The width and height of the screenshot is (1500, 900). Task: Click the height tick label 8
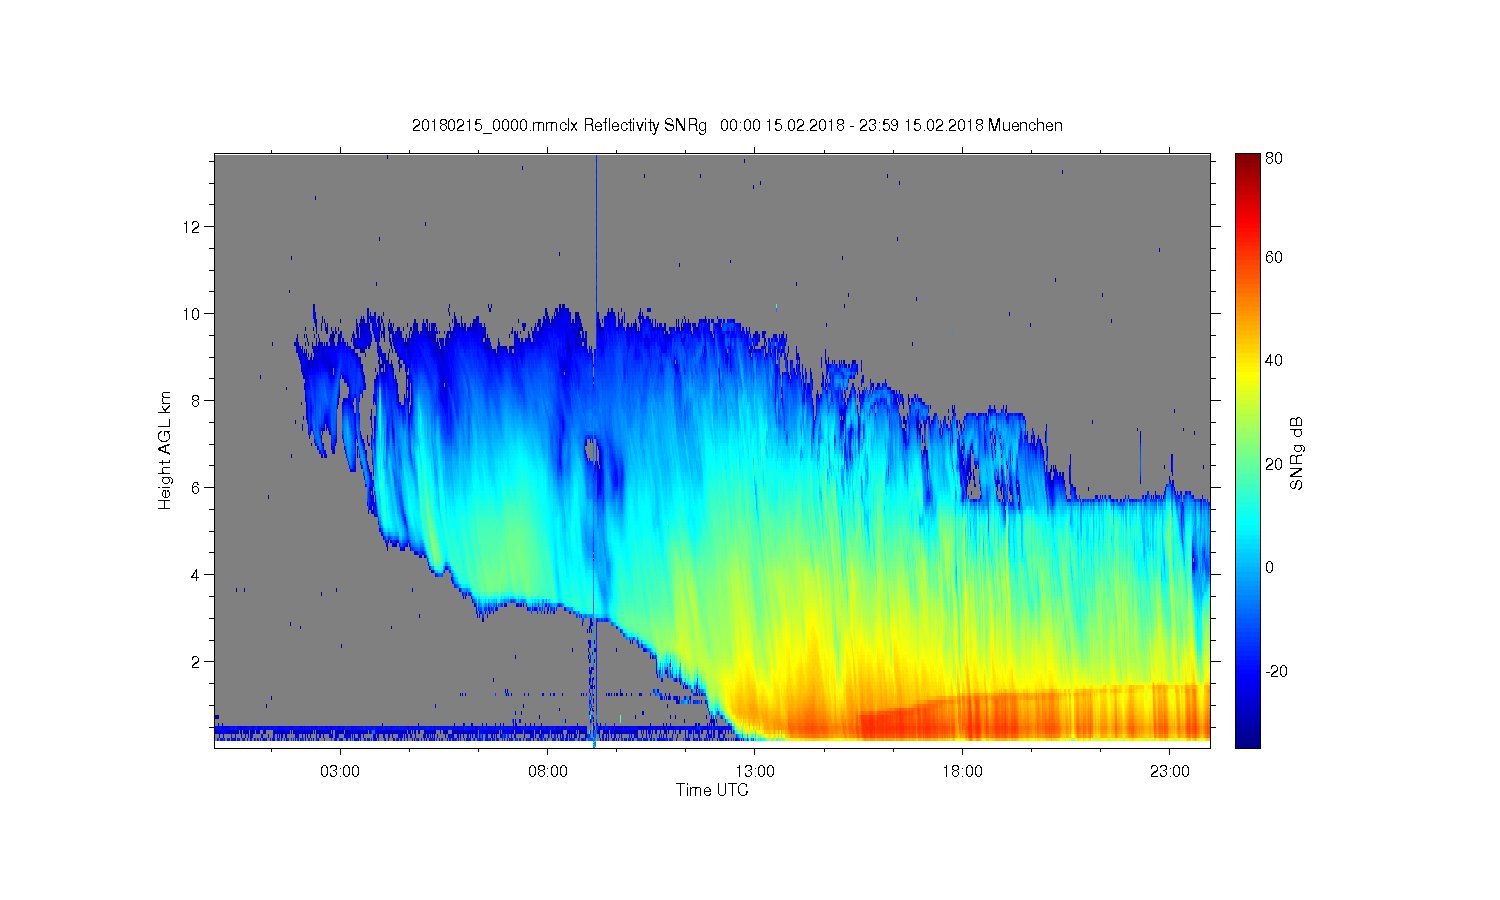[196, 401]
